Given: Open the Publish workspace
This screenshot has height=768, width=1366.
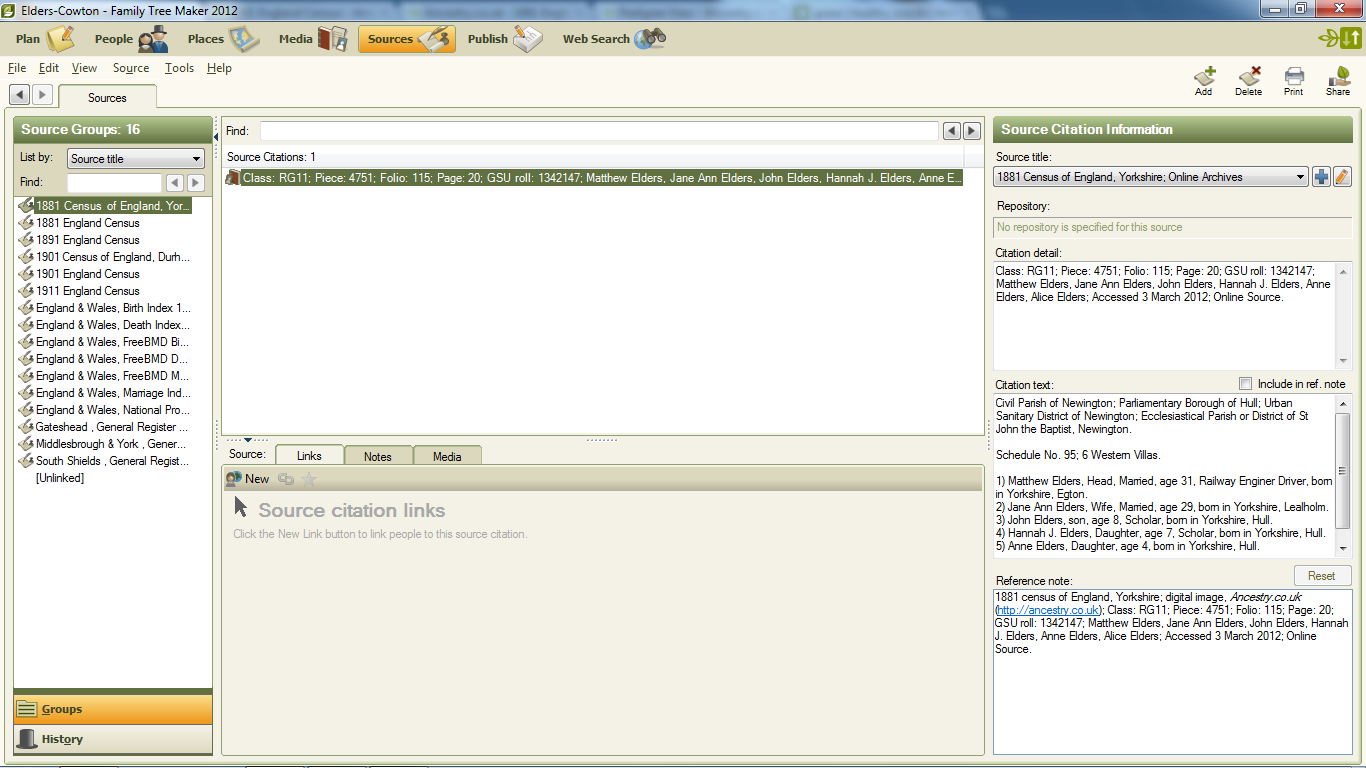Looking at the screenshot, I should click(504, 39).
